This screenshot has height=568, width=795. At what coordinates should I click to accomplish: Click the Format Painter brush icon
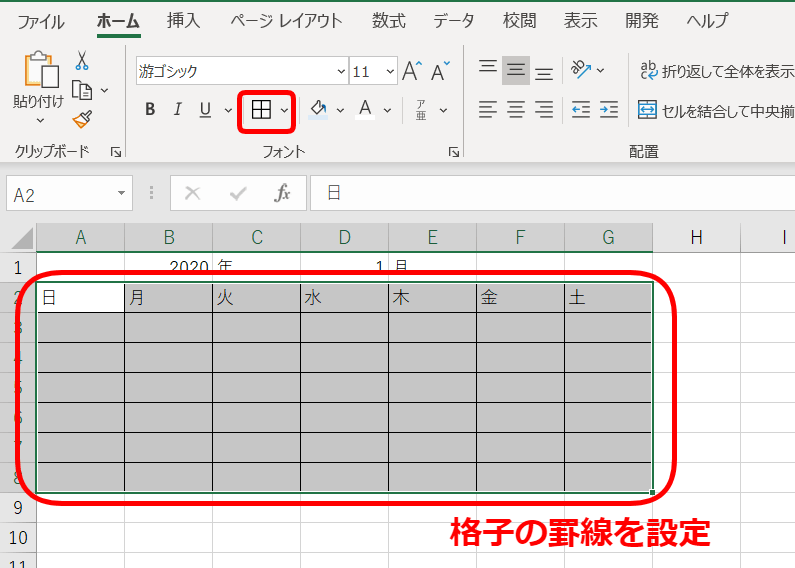[83, 120]
